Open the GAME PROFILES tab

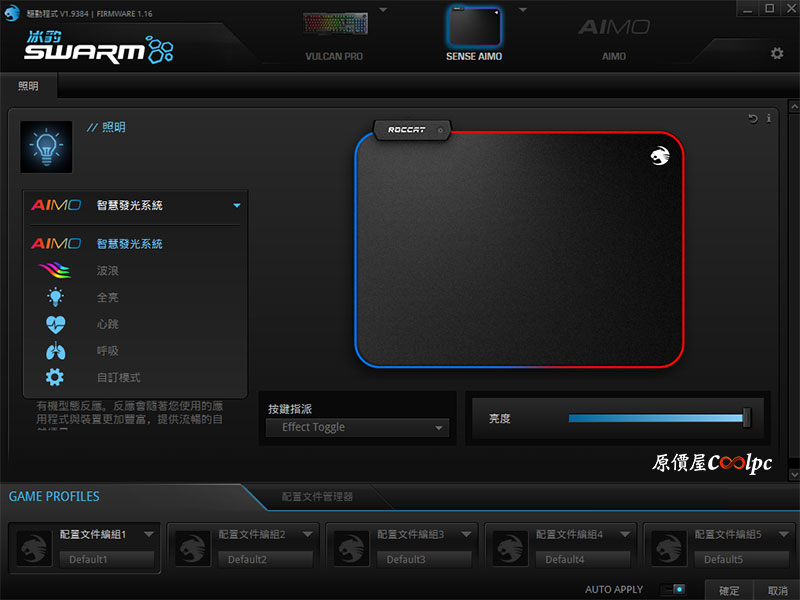[54, 496]
